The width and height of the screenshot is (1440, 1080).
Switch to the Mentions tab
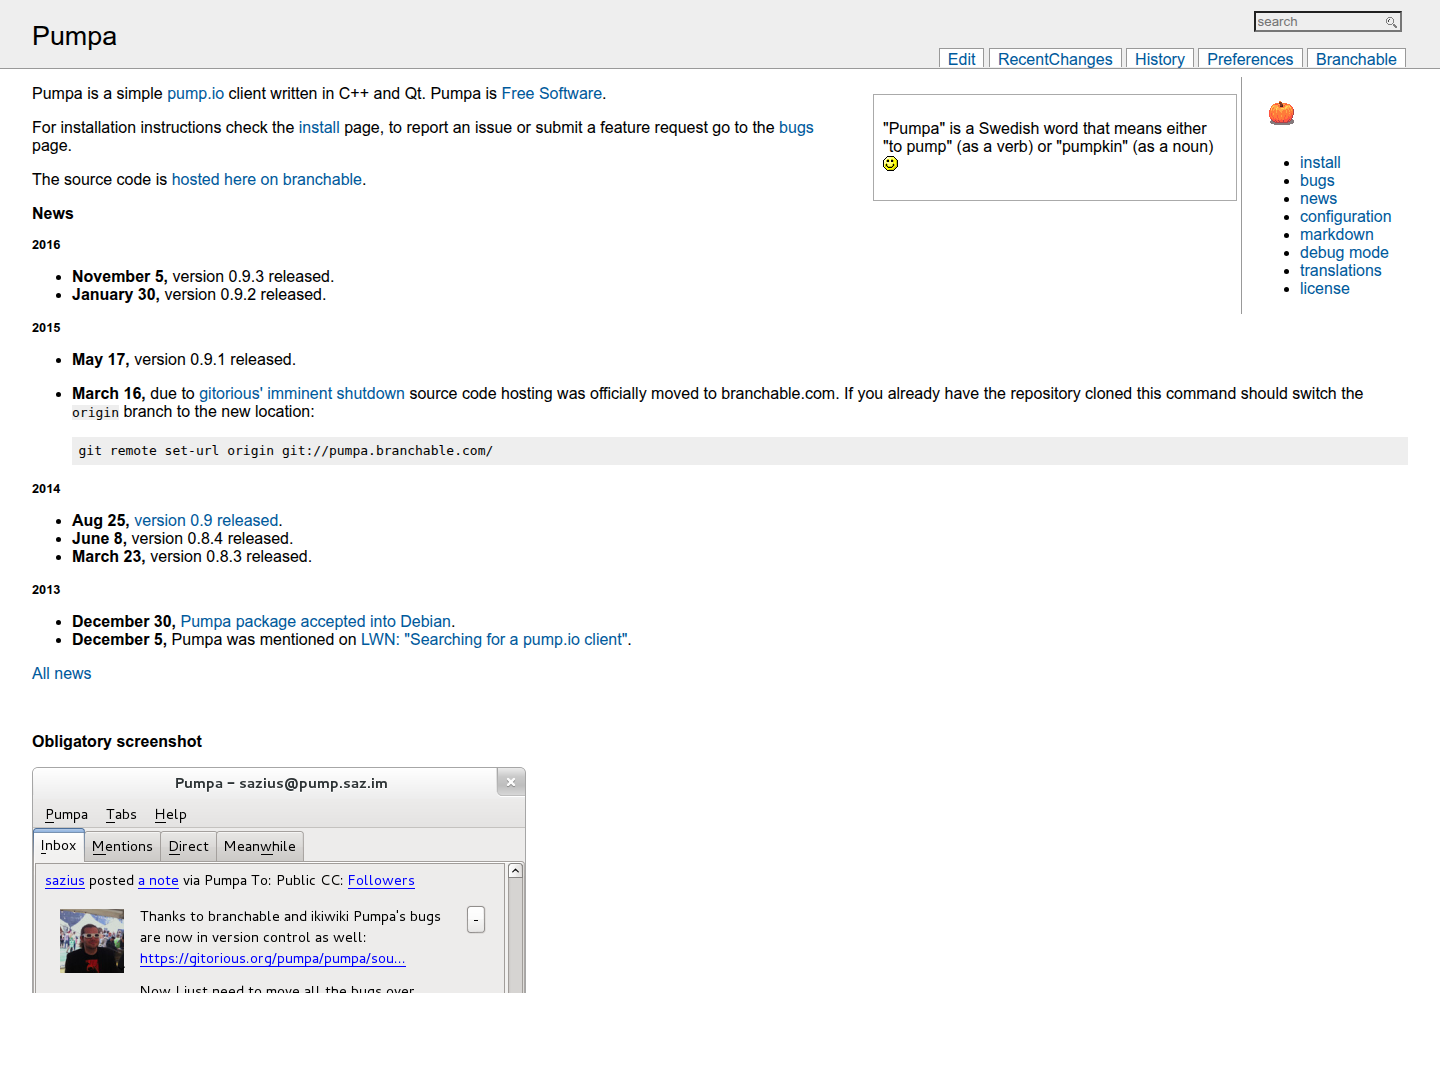pos(122,846)
